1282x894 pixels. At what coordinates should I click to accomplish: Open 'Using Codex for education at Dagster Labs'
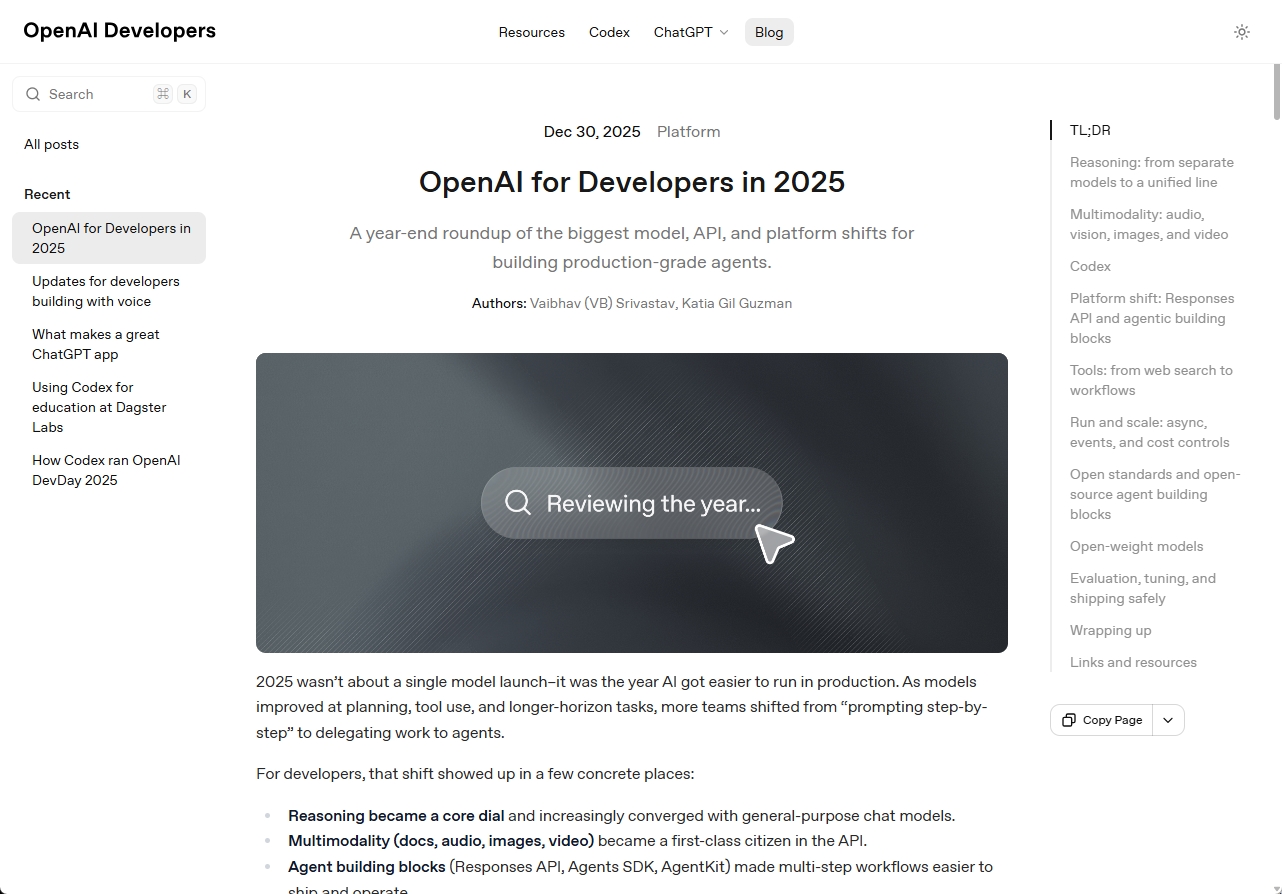(x=109, y=407)
